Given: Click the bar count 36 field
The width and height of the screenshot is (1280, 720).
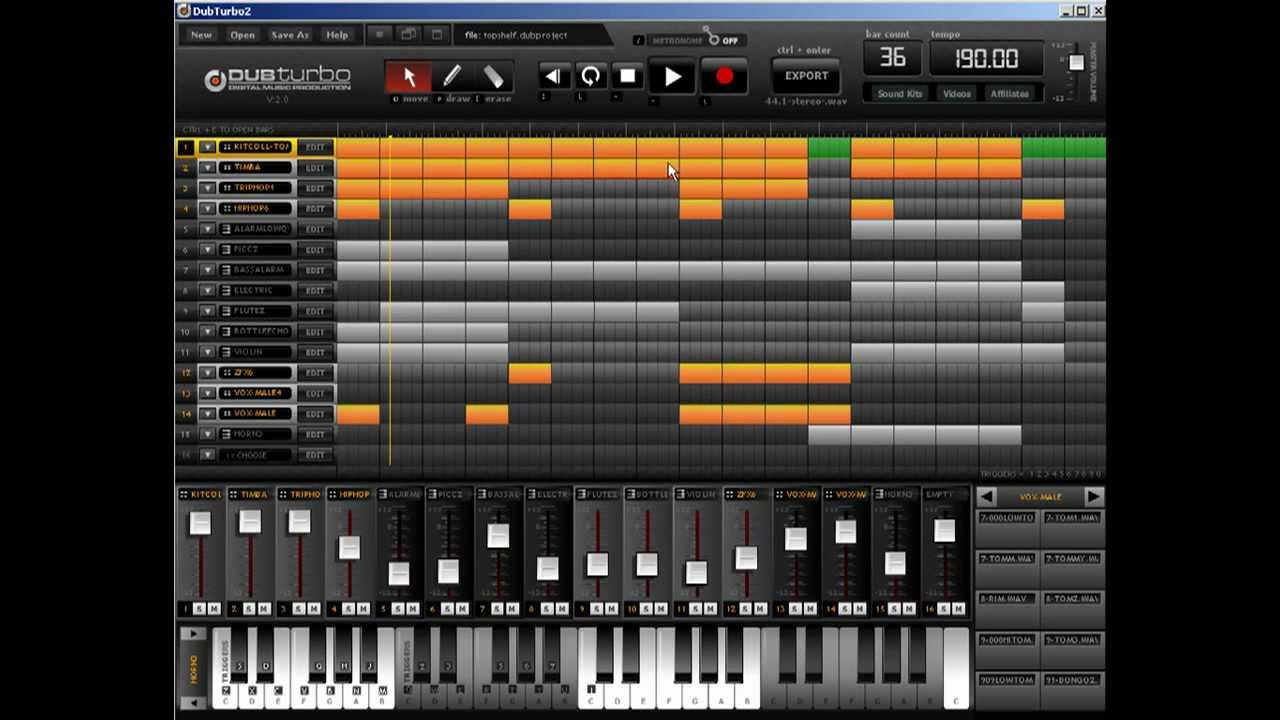Looking at the screenshot, I should pos(892,58).
